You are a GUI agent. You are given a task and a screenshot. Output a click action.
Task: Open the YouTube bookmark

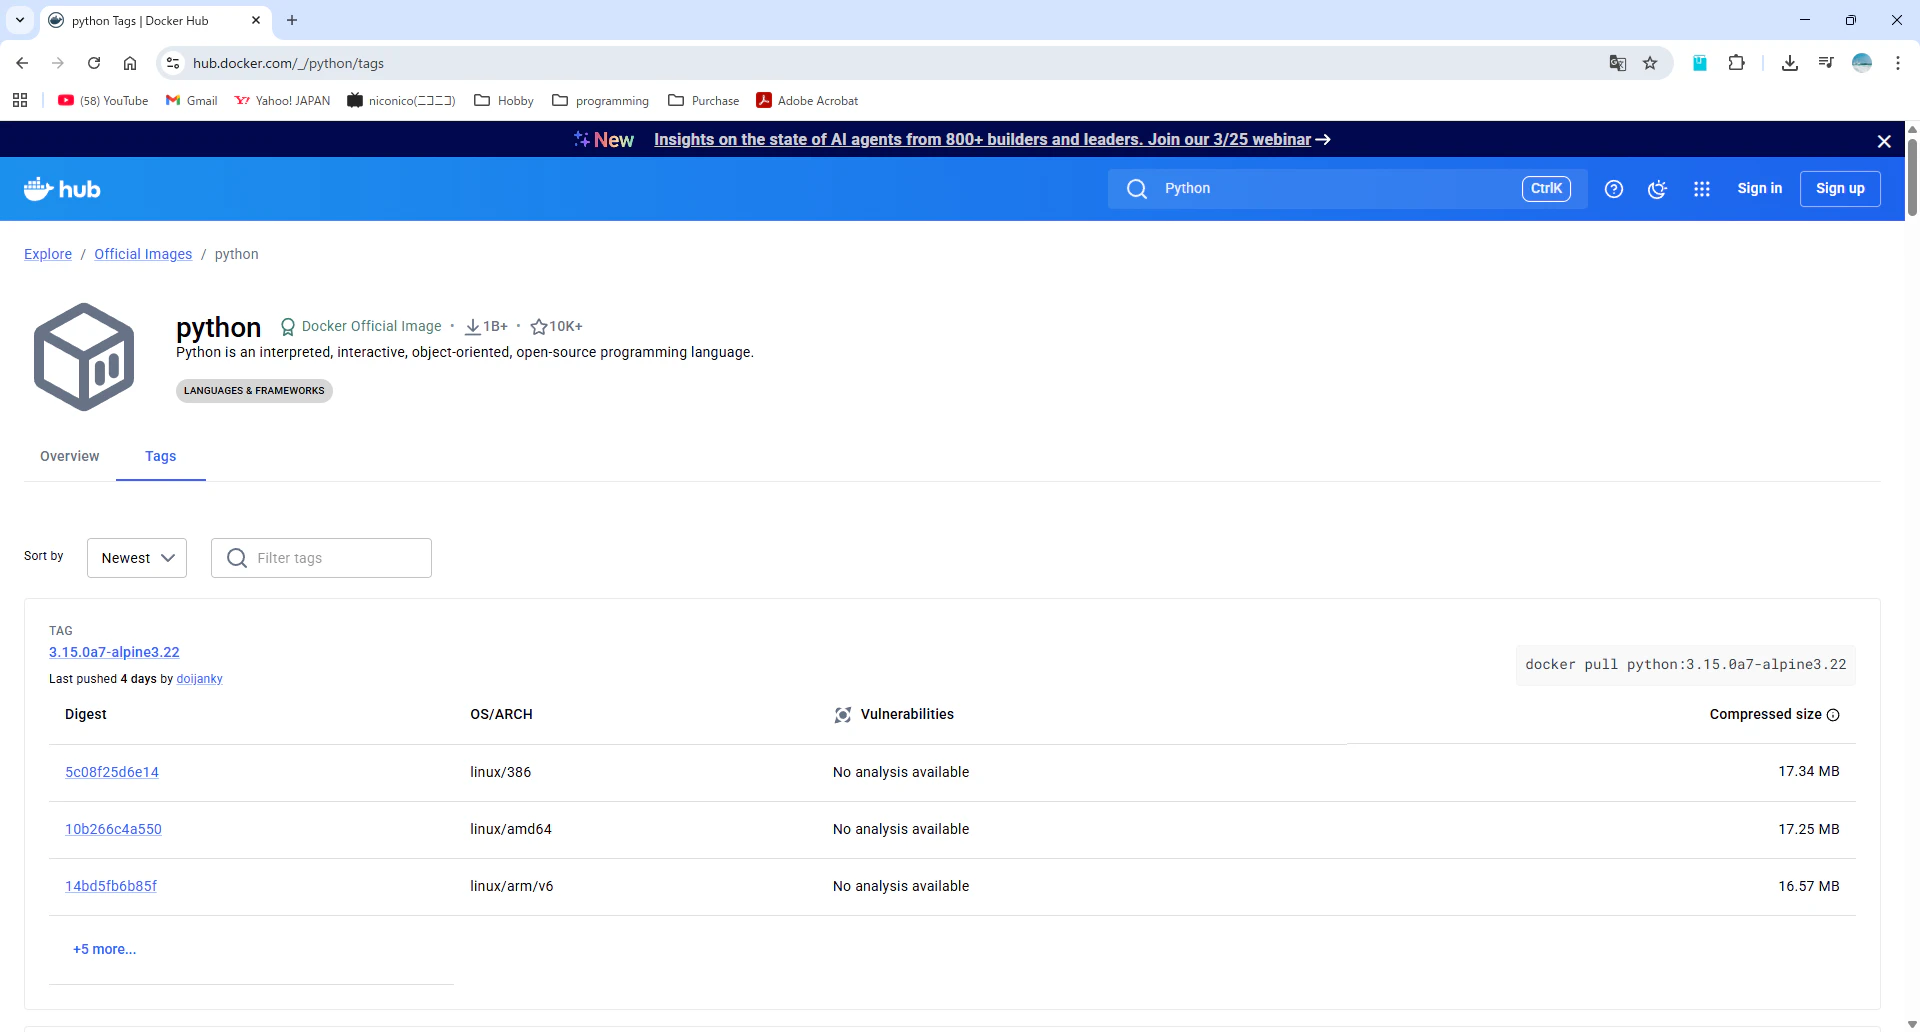(x=103, y=101)
